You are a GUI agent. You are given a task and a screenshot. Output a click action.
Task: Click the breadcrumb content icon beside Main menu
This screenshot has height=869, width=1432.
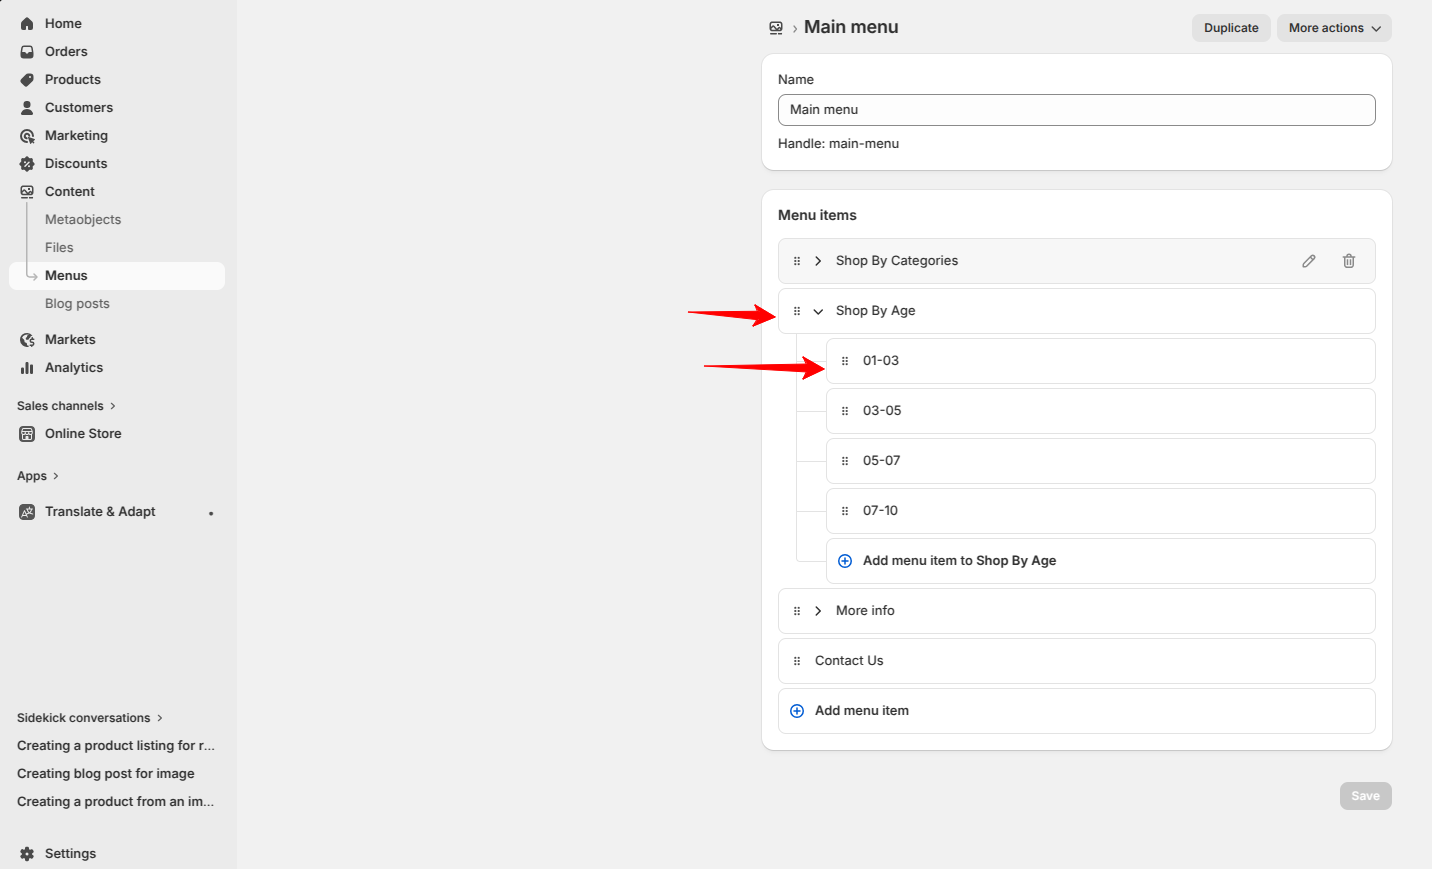click(x=776, y=28)
